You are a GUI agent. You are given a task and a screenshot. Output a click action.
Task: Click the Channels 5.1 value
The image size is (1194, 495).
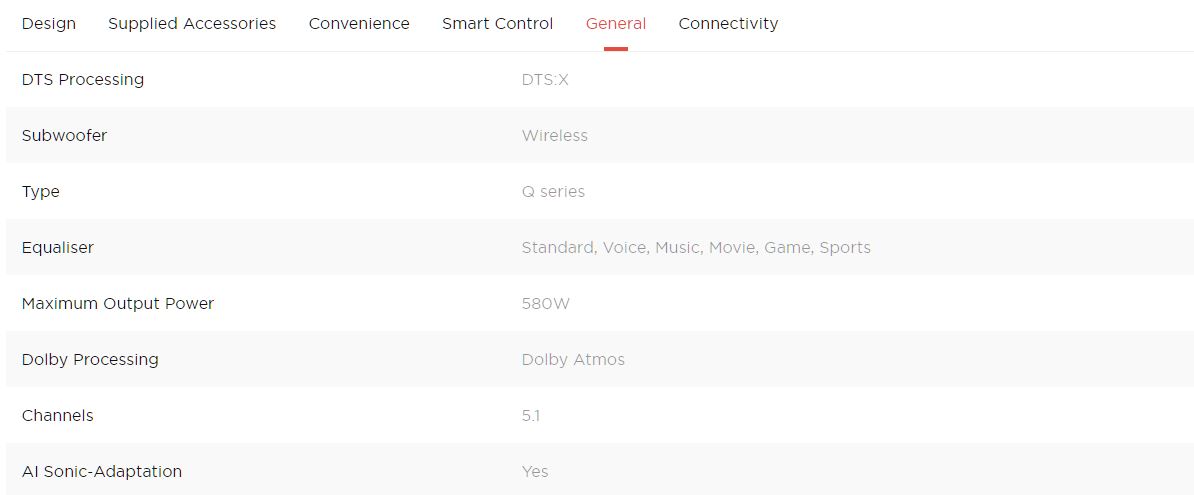point(531,416)
